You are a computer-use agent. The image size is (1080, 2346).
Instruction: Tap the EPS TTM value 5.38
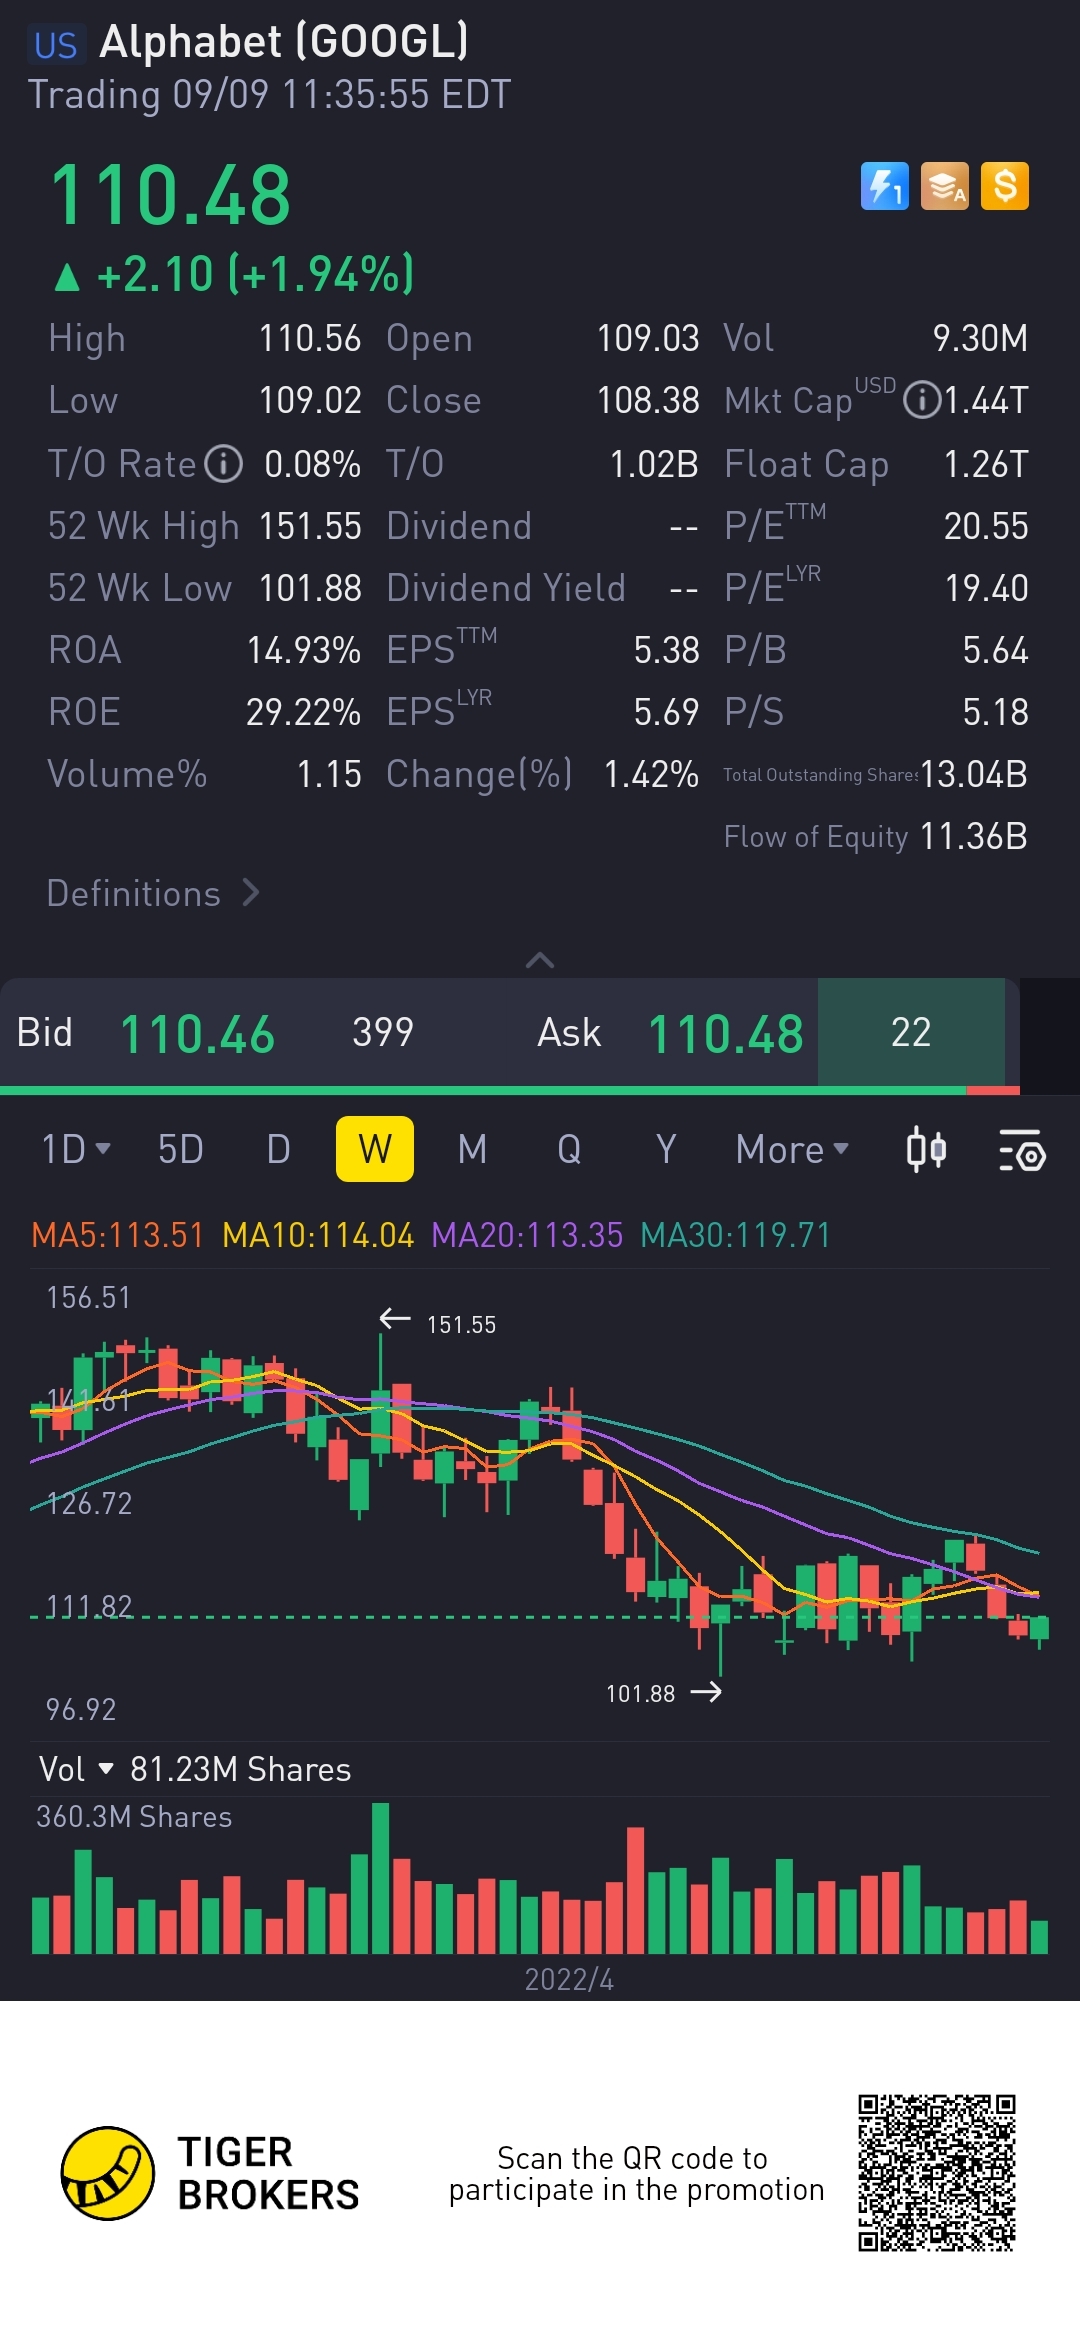(667, 650)
